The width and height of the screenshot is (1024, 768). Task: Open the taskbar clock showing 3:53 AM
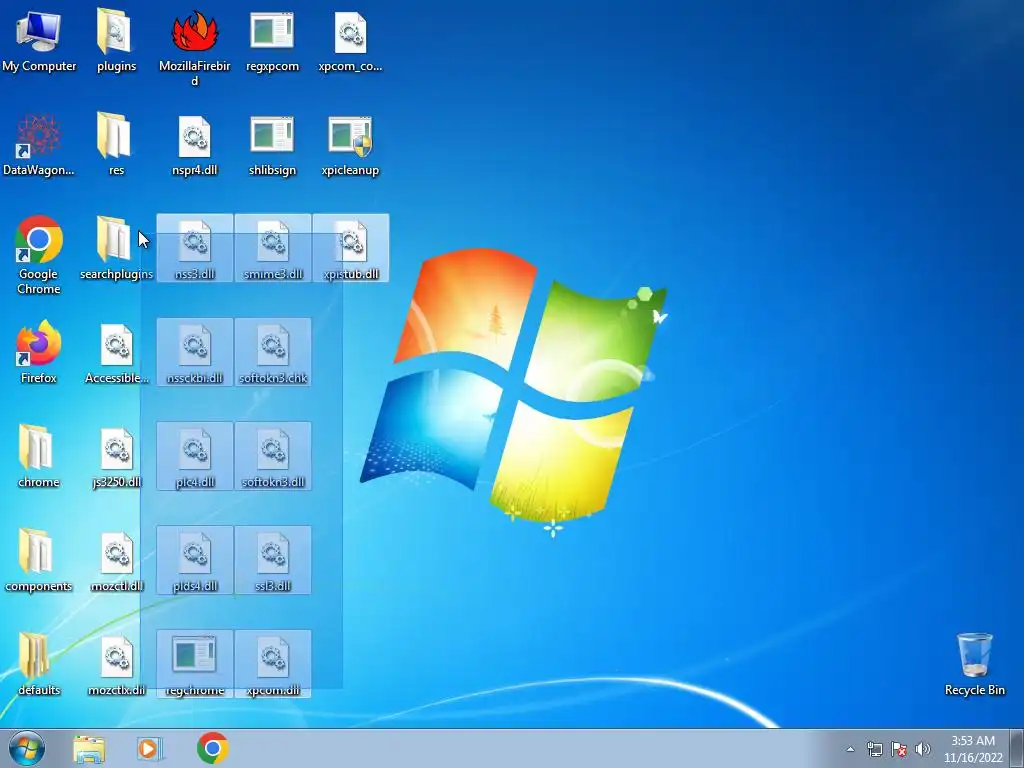(x=973, y=749)
